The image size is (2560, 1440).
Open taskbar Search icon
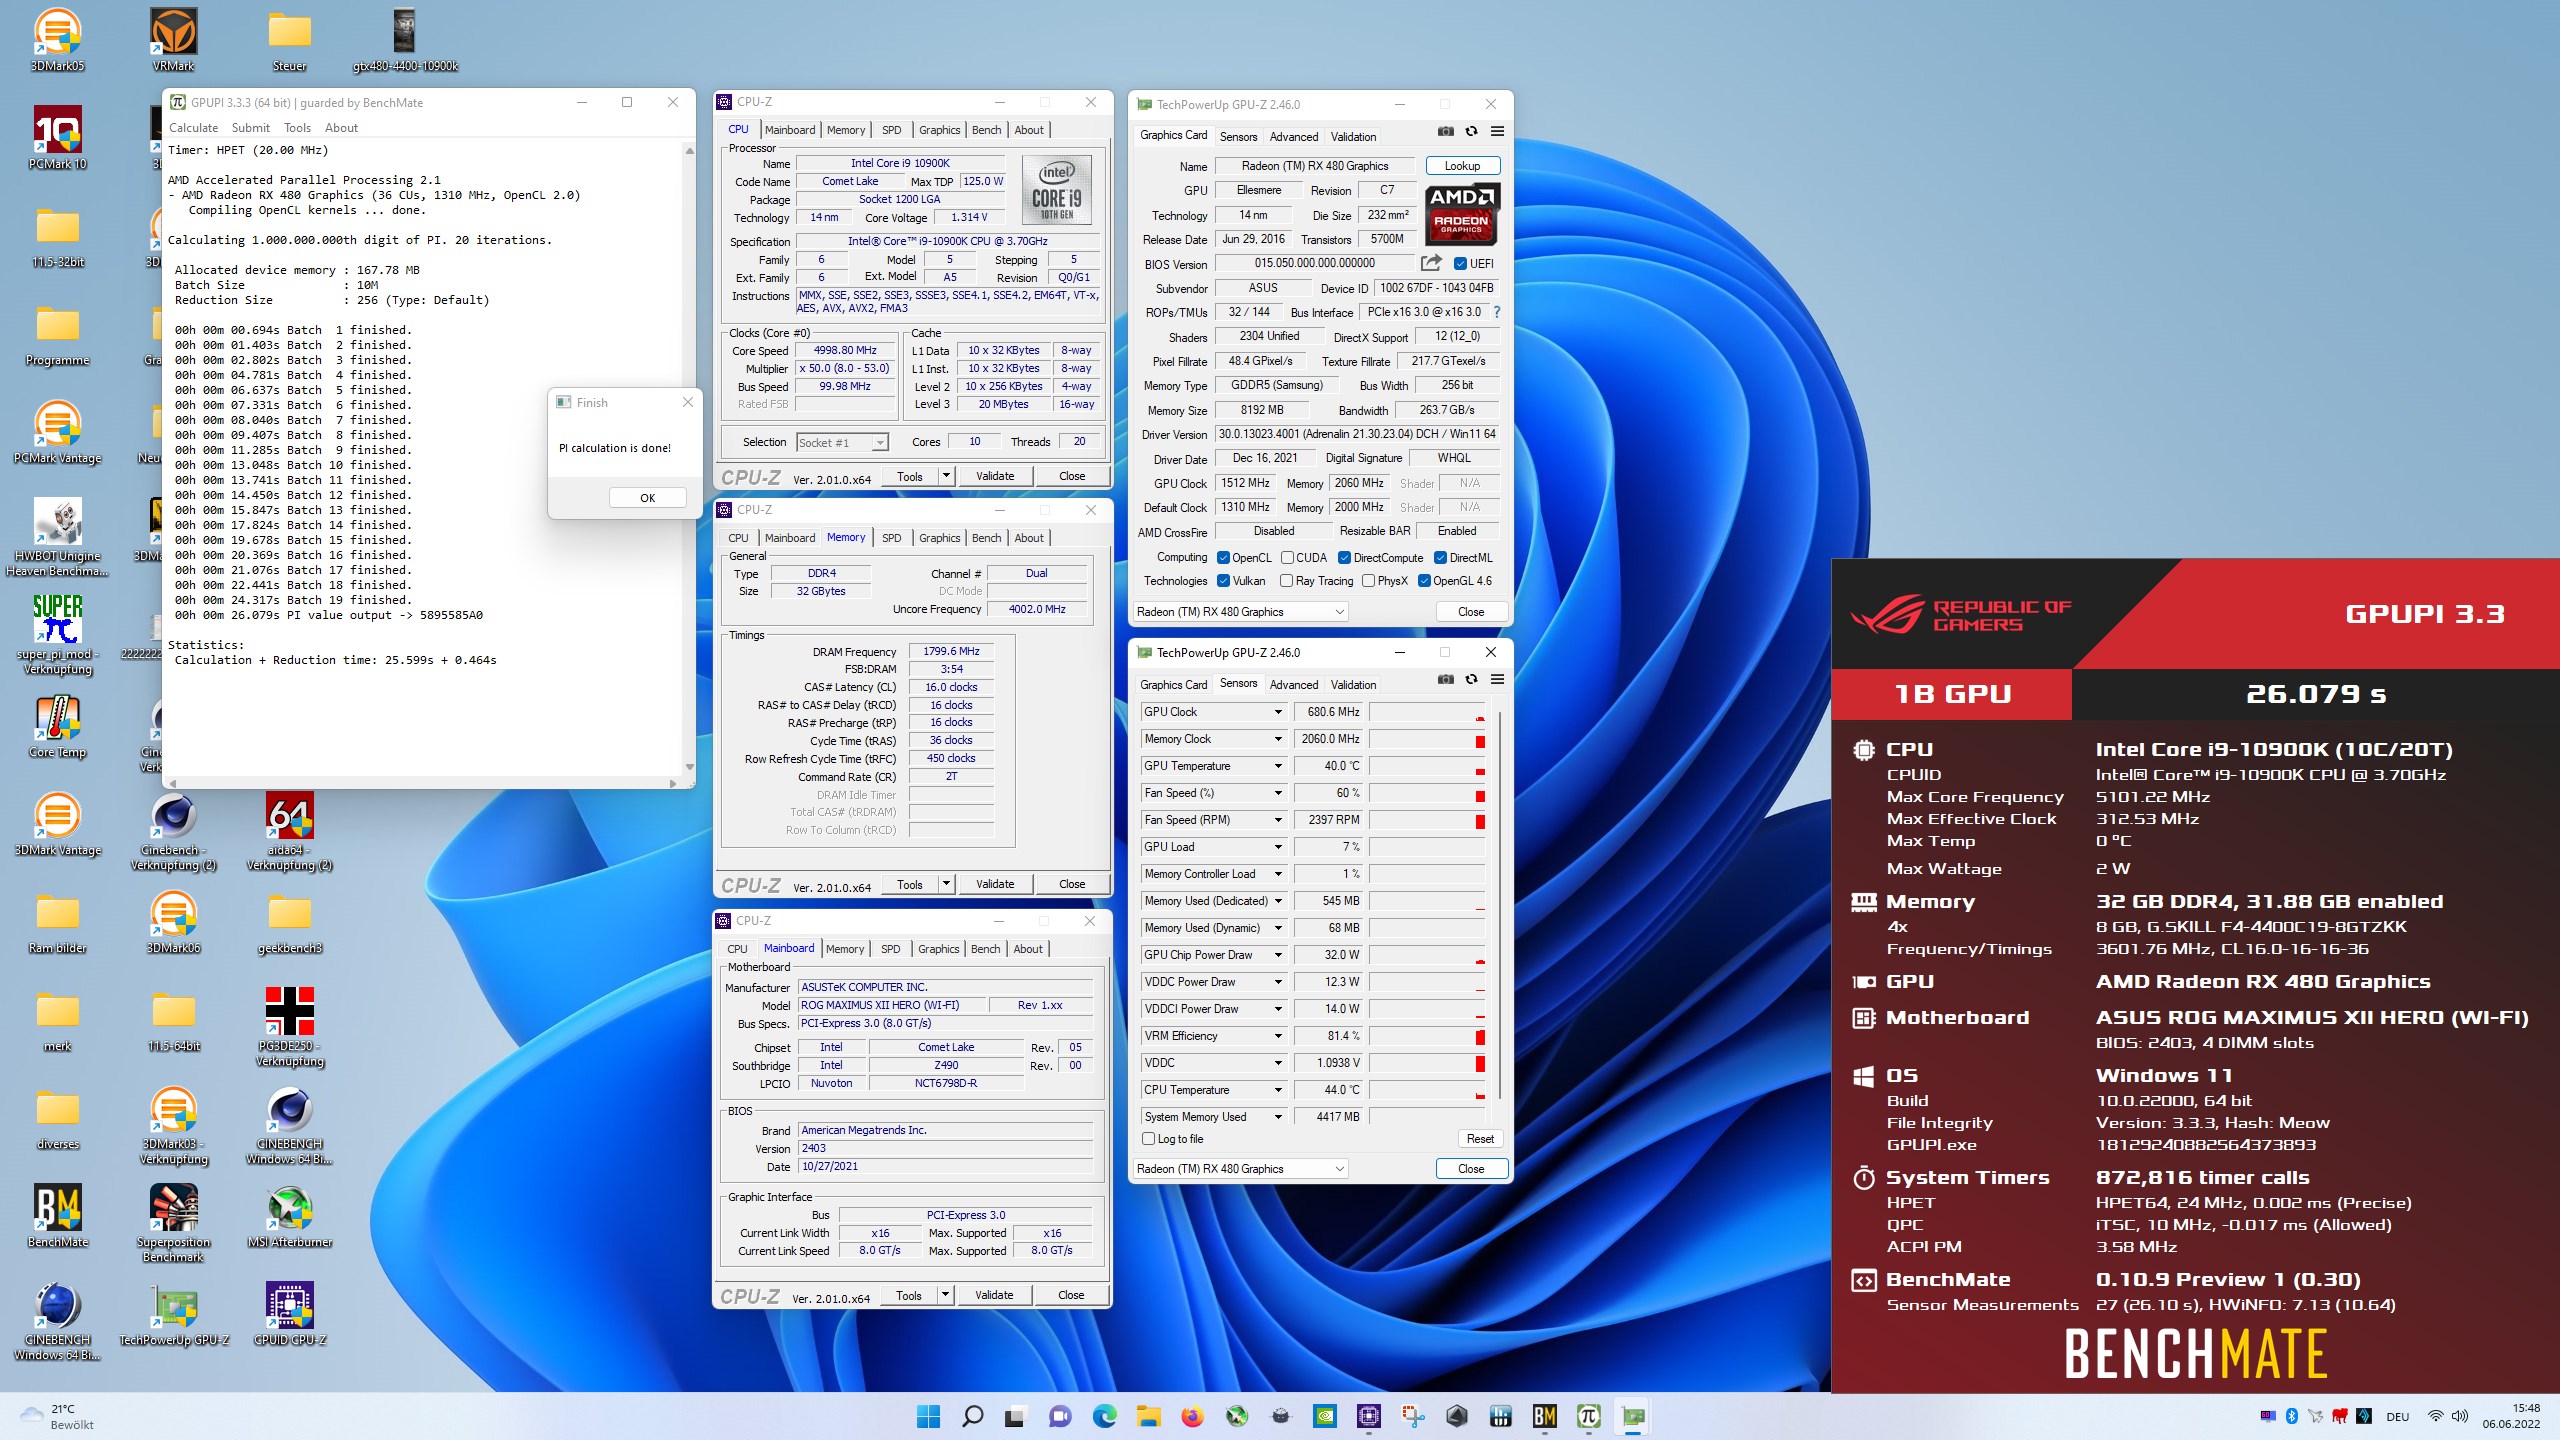pyautogui.click(x=972, y=1416)
